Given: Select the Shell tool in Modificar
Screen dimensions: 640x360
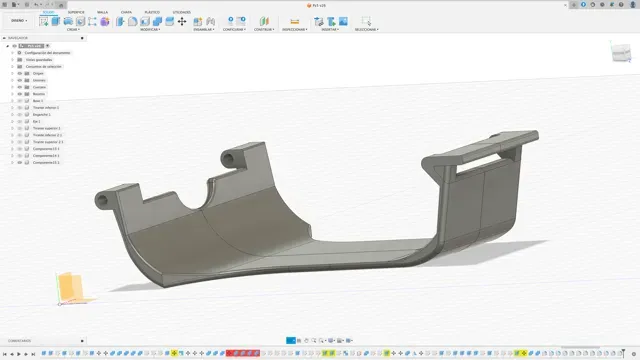Looking at the screenshot, I should (x=145, y=21).
